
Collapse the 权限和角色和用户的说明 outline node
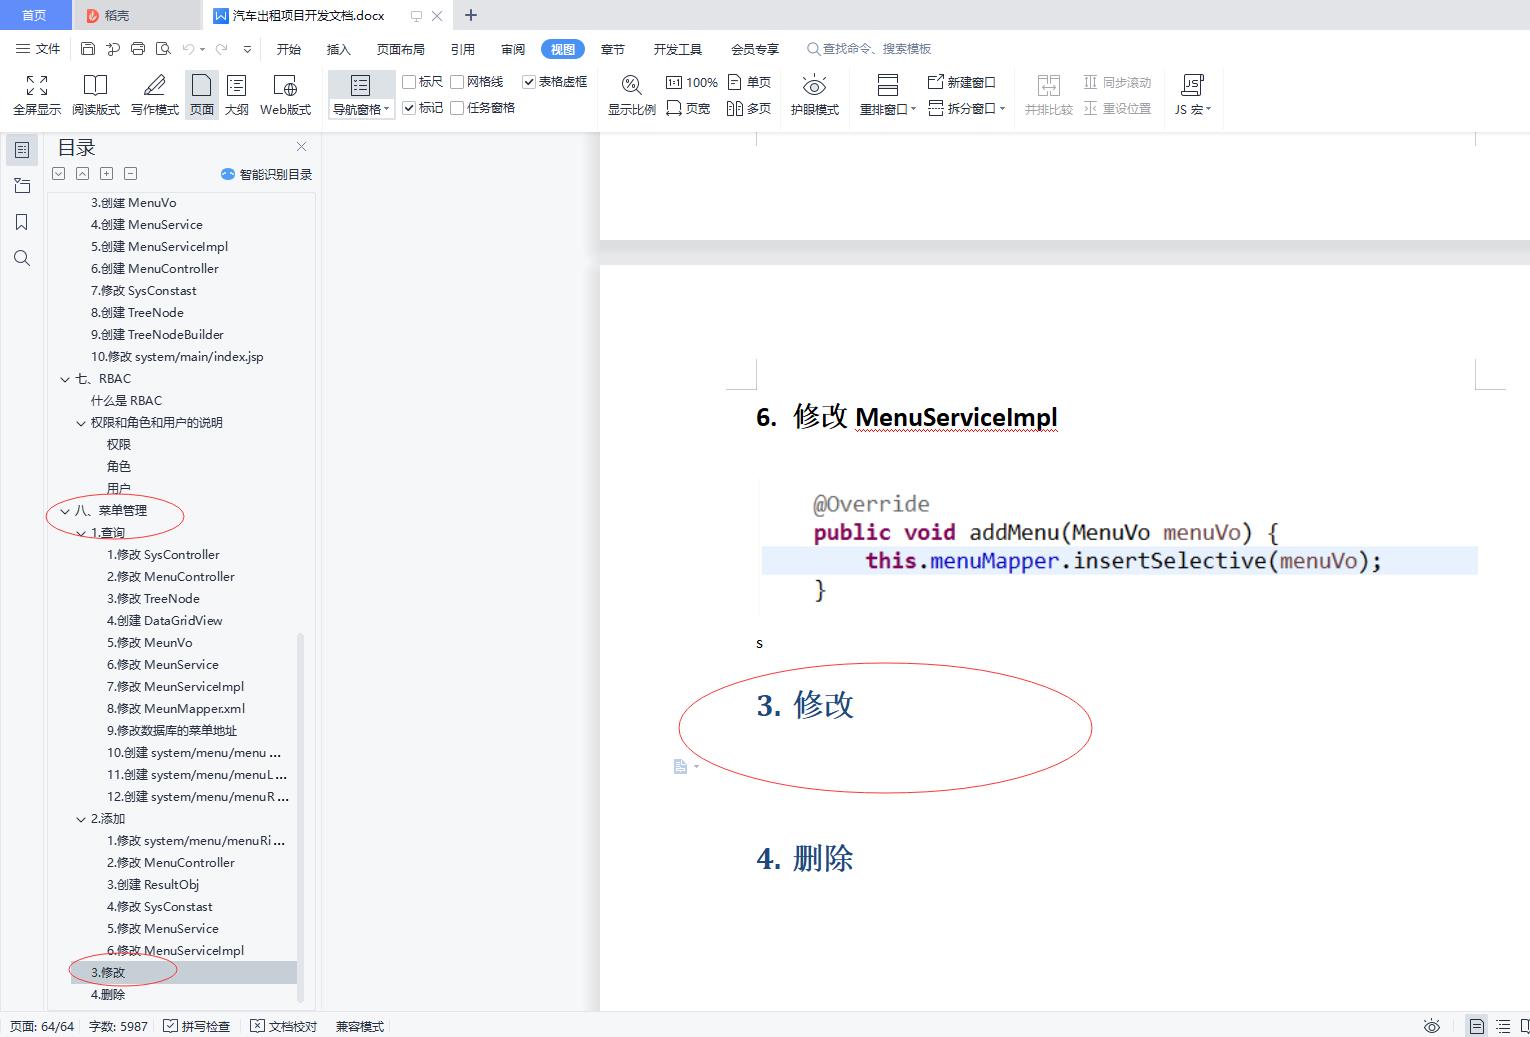tap(81, 423)
